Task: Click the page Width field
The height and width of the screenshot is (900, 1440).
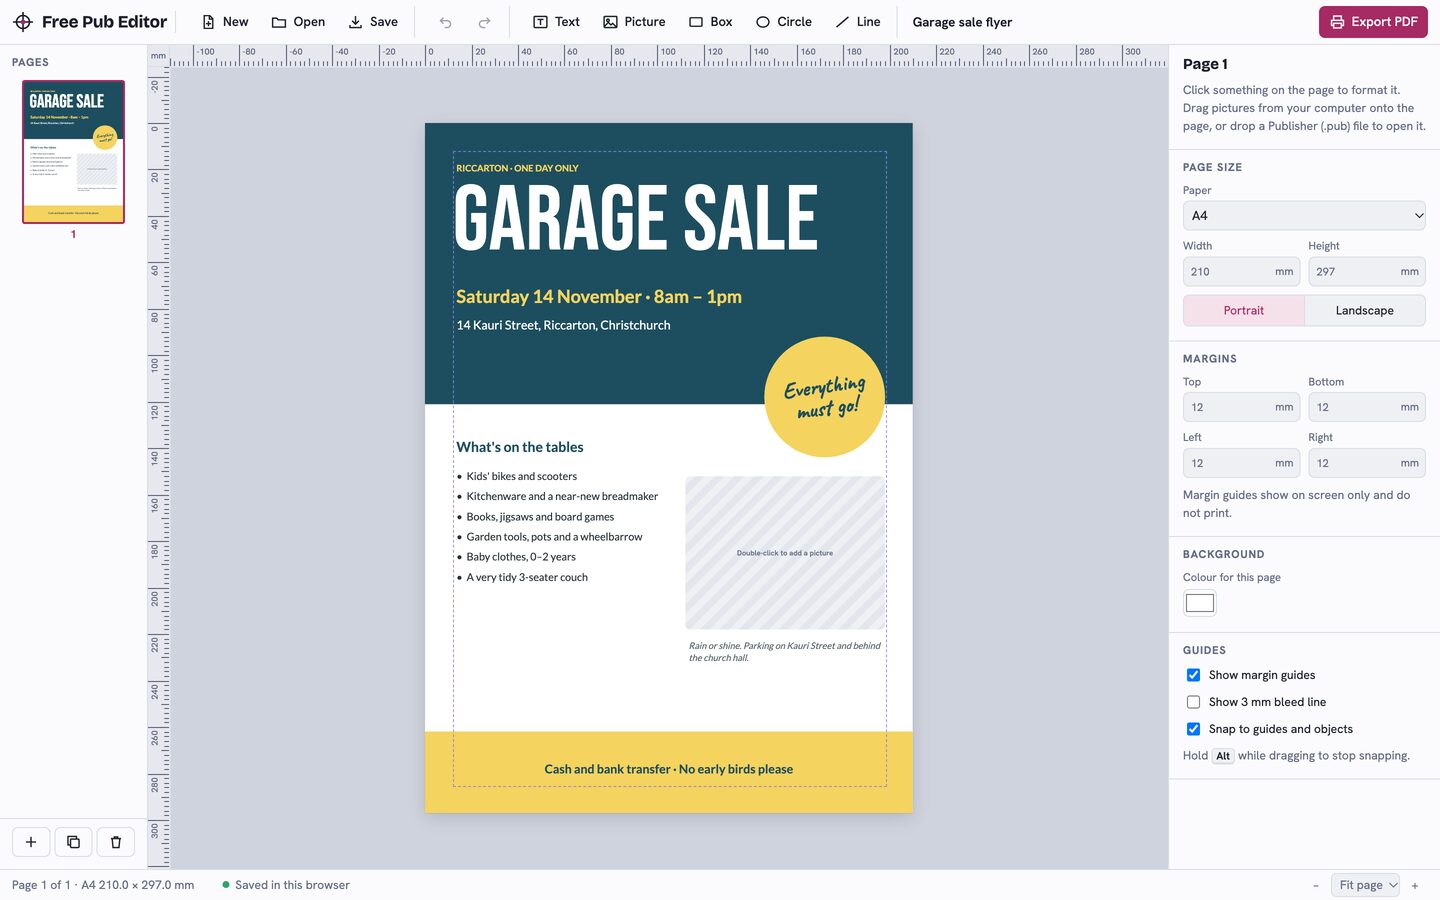Action: coord(1241,272)
